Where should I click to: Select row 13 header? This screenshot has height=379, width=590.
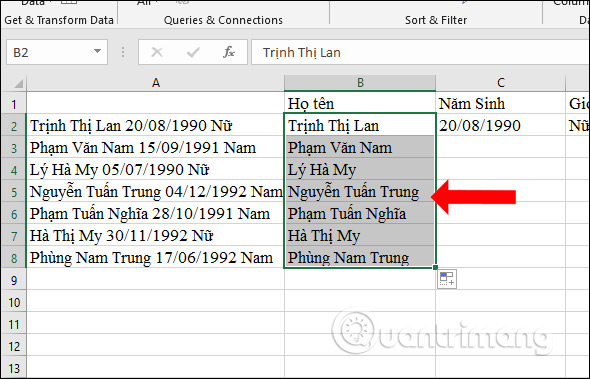click(x=14, y=367)
